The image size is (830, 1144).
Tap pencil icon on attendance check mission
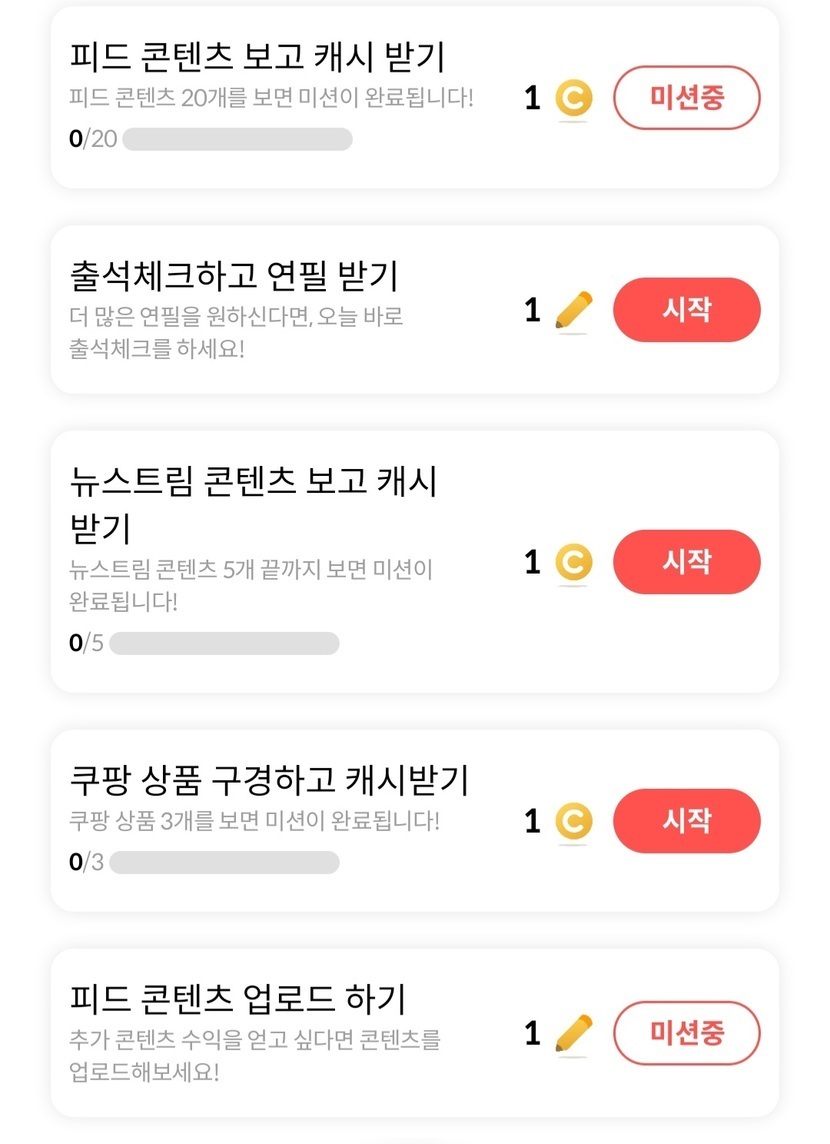[573, 311]
